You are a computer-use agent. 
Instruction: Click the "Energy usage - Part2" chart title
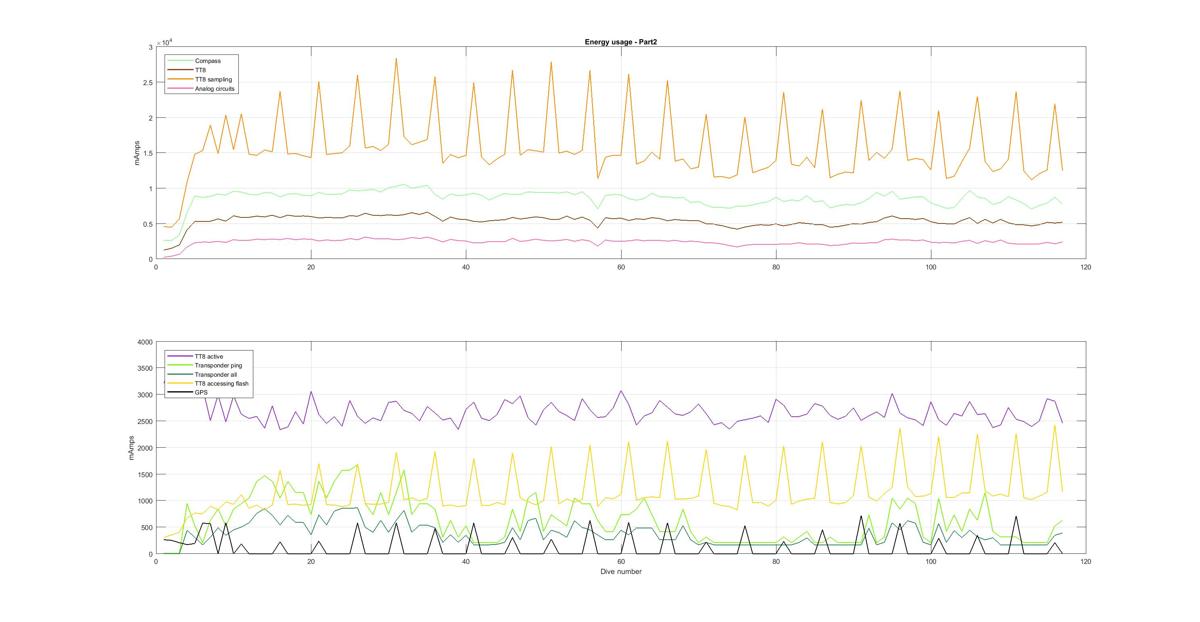pyautogui.click(x=620, y=42)
